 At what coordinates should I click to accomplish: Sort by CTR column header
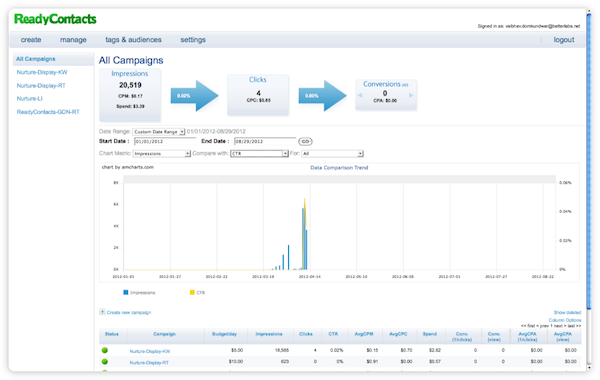333,334
